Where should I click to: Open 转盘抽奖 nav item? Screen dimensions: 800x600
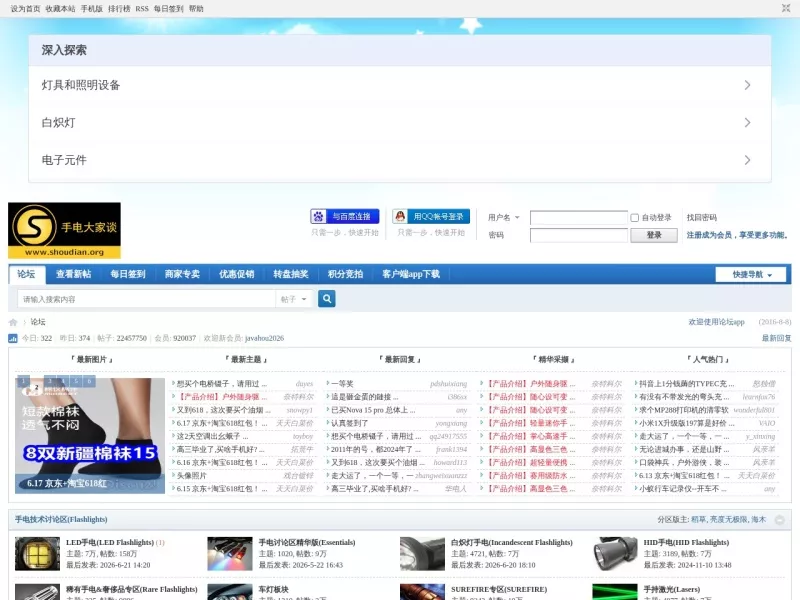pyautogui.click(x=291, y=274)
